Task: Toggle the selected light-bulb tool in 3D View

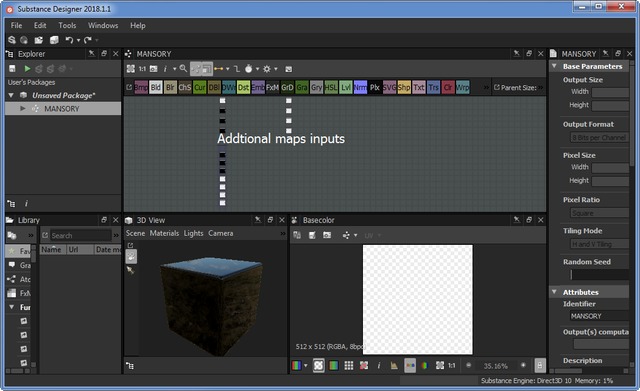Action: pyautogui.click(x=131, y=257)
